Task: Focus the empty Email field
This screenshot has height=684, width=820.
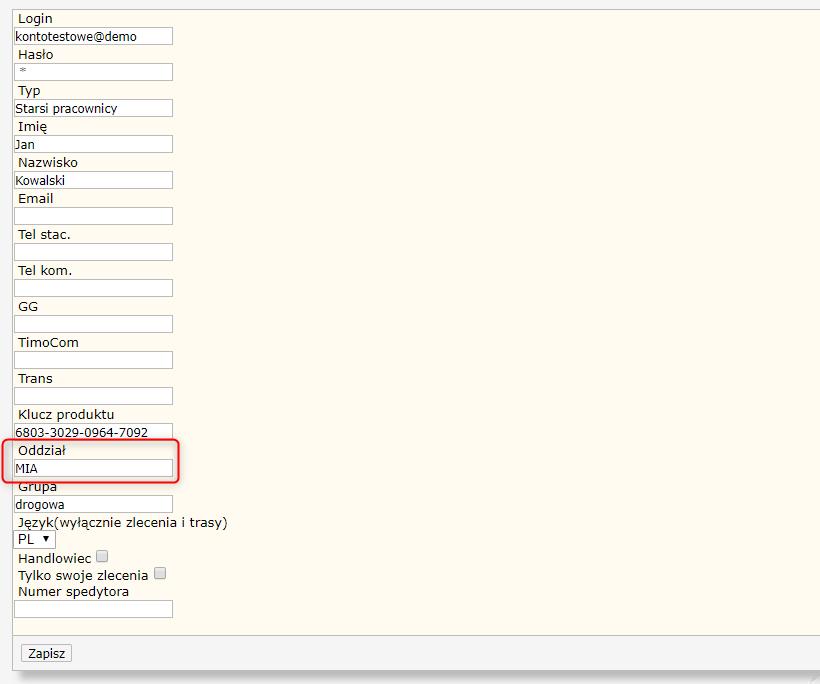Action: [93, 216]
